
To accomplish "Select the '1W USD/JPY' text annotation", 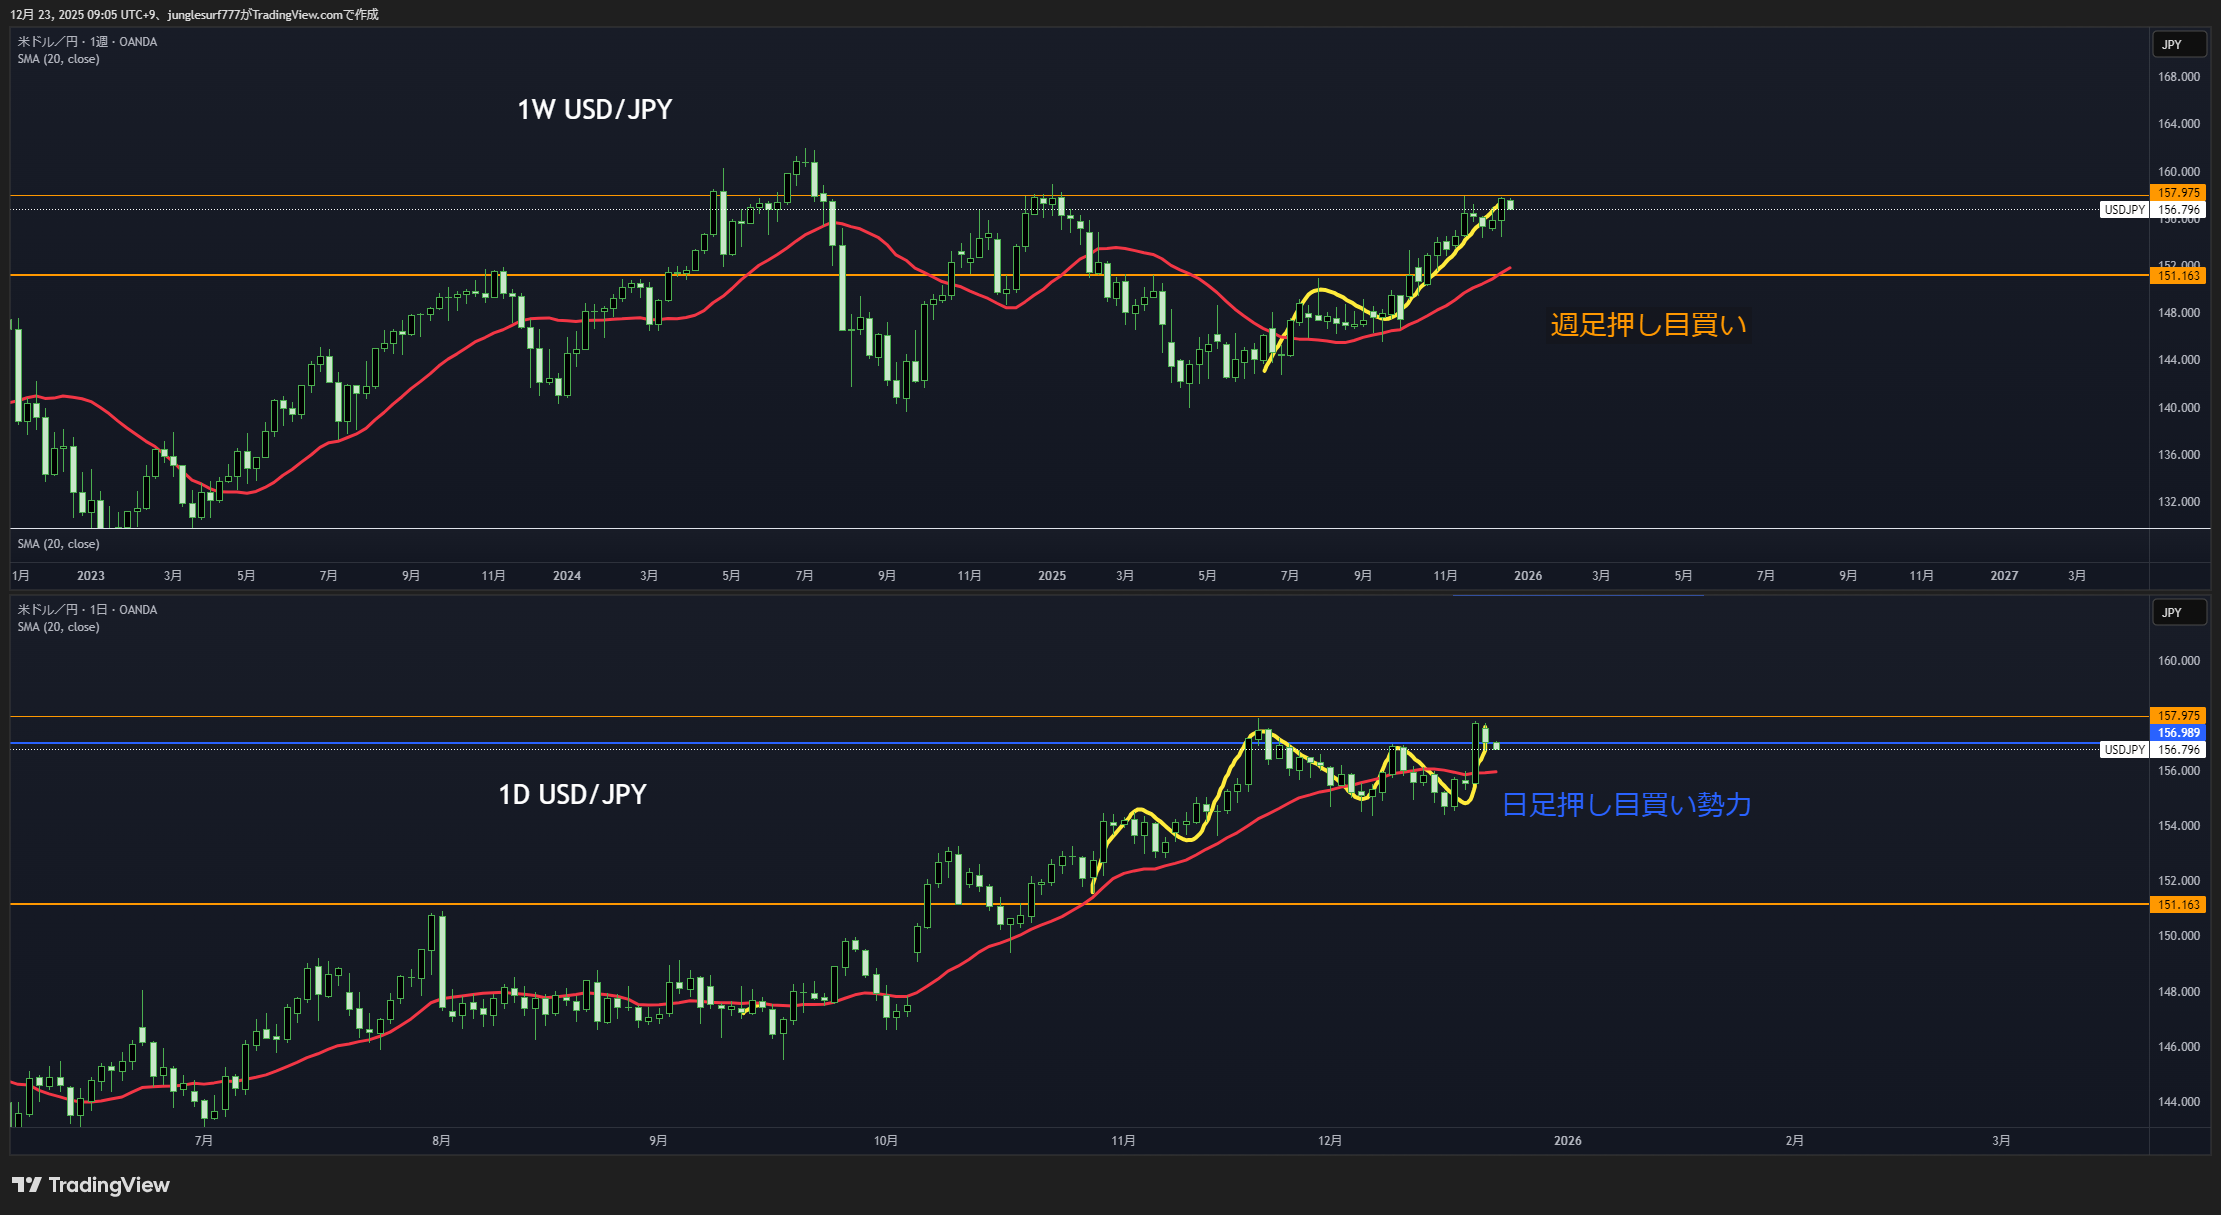I will 594,110.
